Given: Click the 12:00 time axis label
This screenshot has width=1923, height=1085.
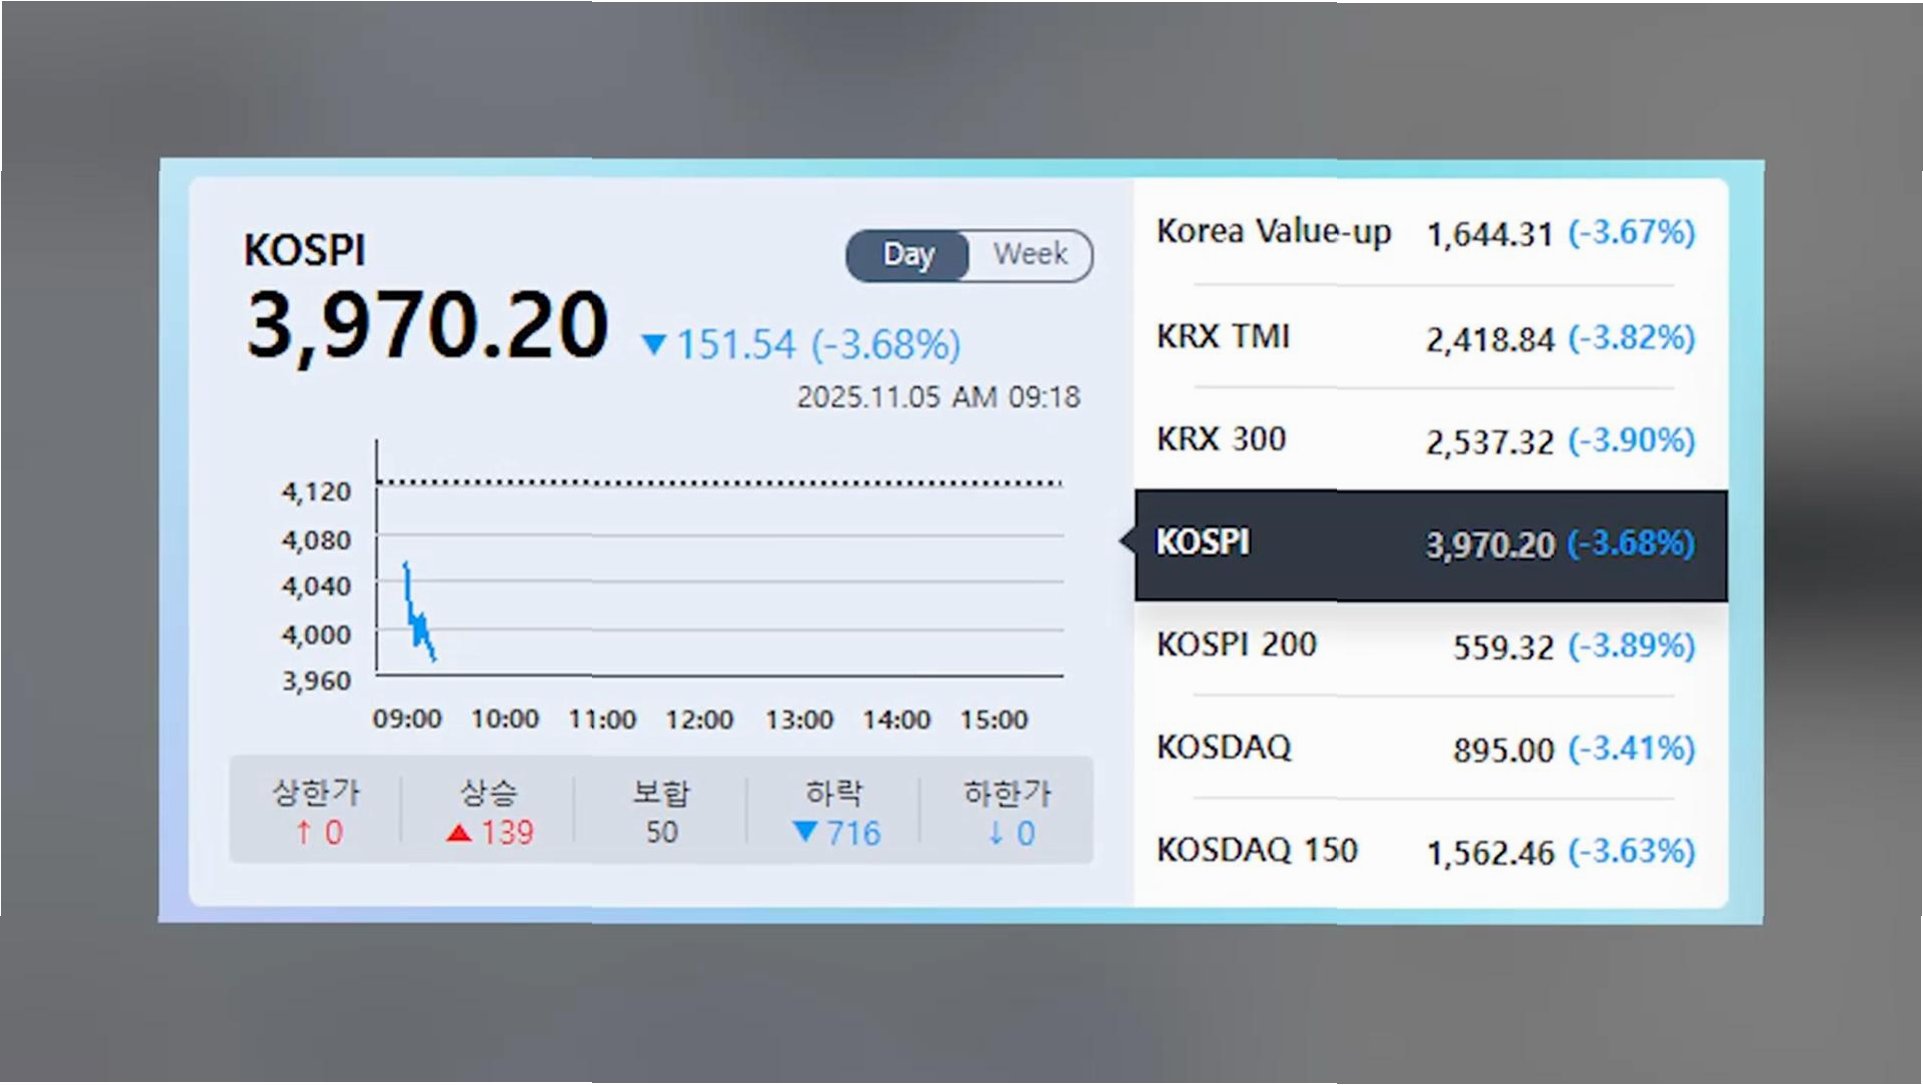Looking at the screenshot, I should (699, 720).
